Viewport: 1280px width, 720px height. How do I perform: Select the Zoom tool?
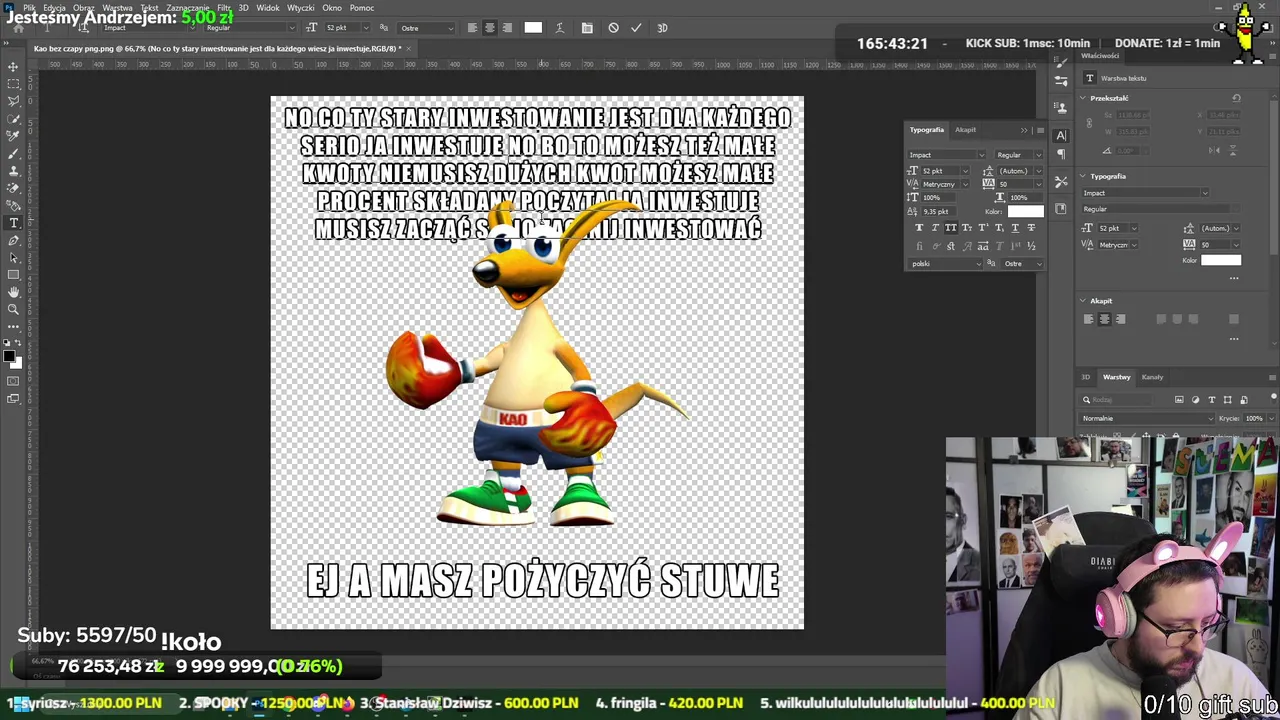click(x=13, y=309)
